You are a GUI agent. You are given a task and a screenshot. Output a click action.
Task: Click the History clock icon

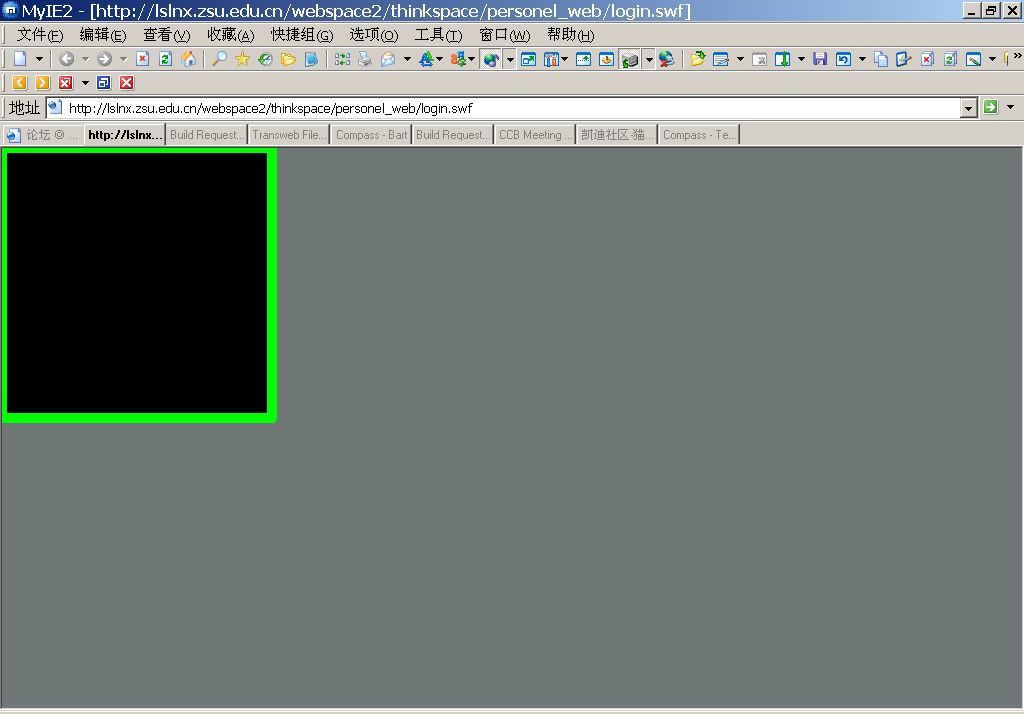pos(265,59)
